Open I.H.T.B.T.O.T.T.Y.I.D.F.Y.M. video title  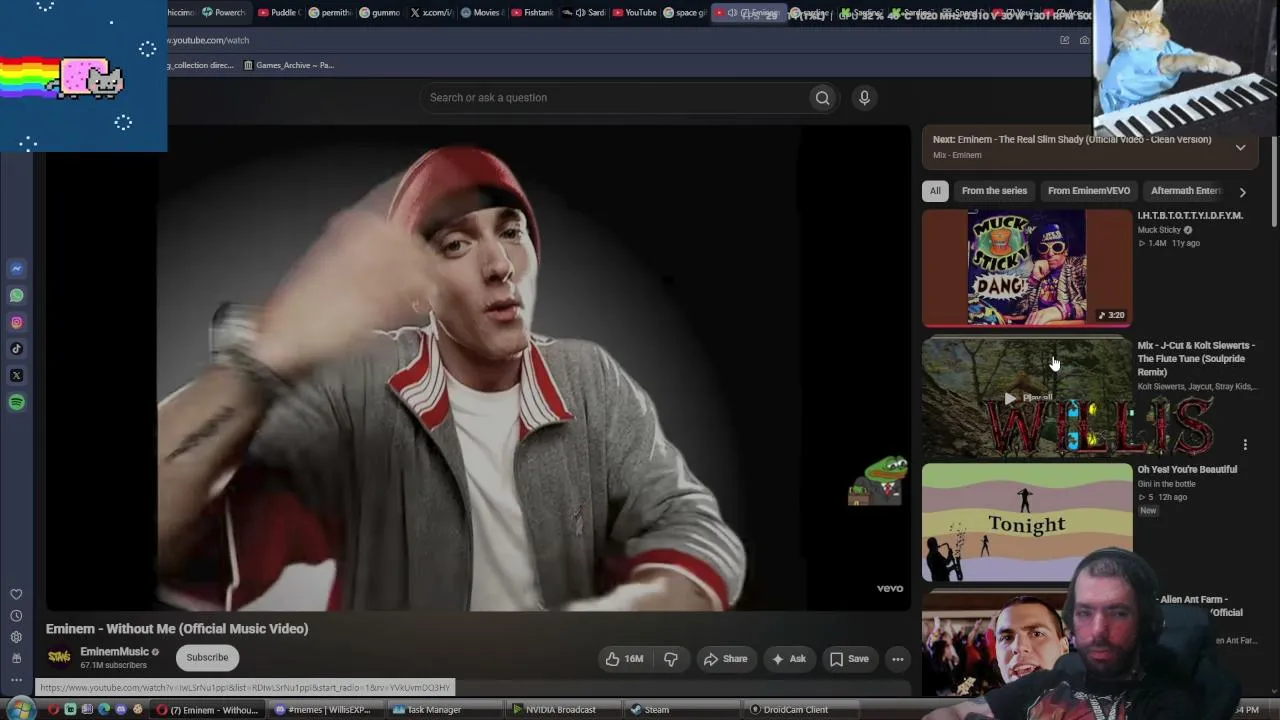coord(1190,215)
